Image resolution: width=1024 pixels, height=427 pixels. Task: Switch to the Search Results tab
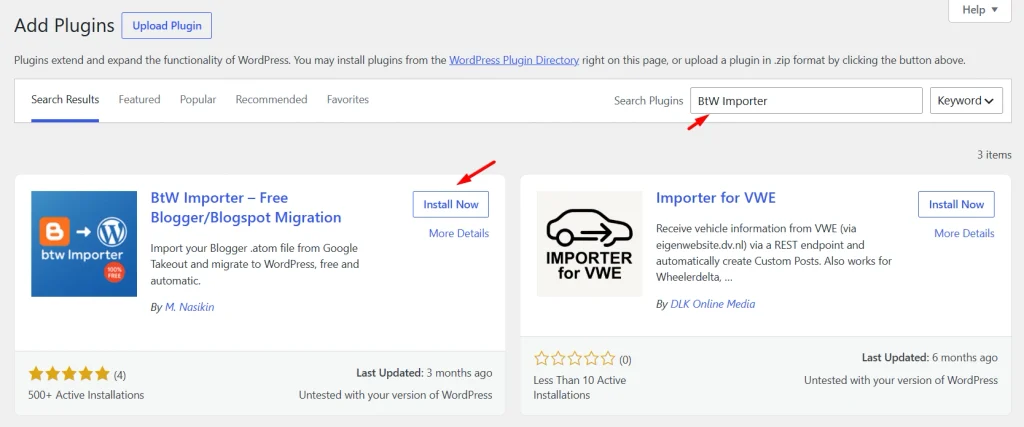[65, 100]
